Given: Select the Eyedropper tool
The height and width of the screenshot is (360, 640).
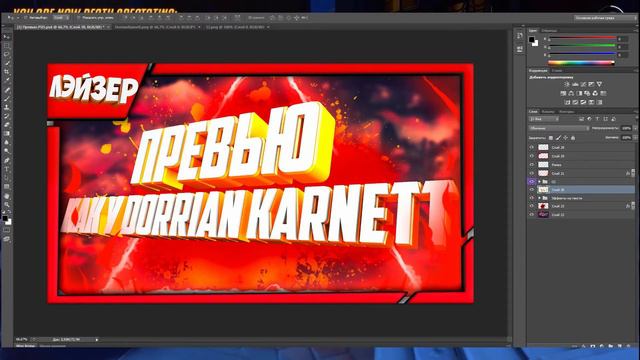Looking at the screenshot, I should pos(7,80).
